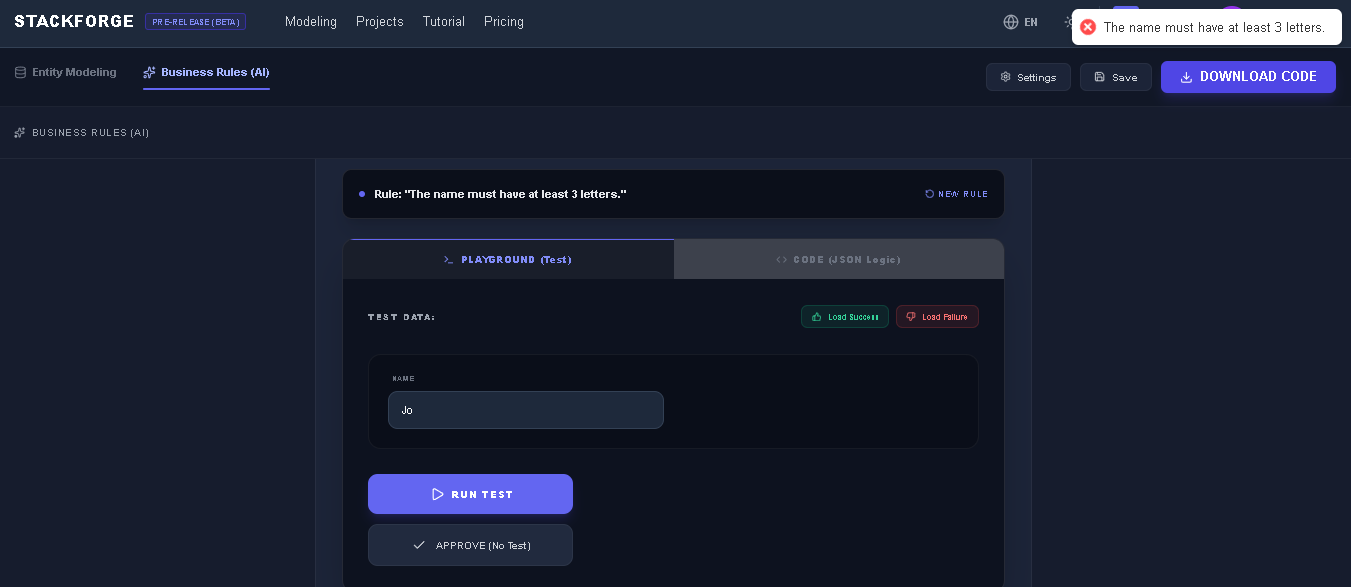Click the Test Data label
The width and height of the screenshot is (1351, 587).
pos(402,317)
